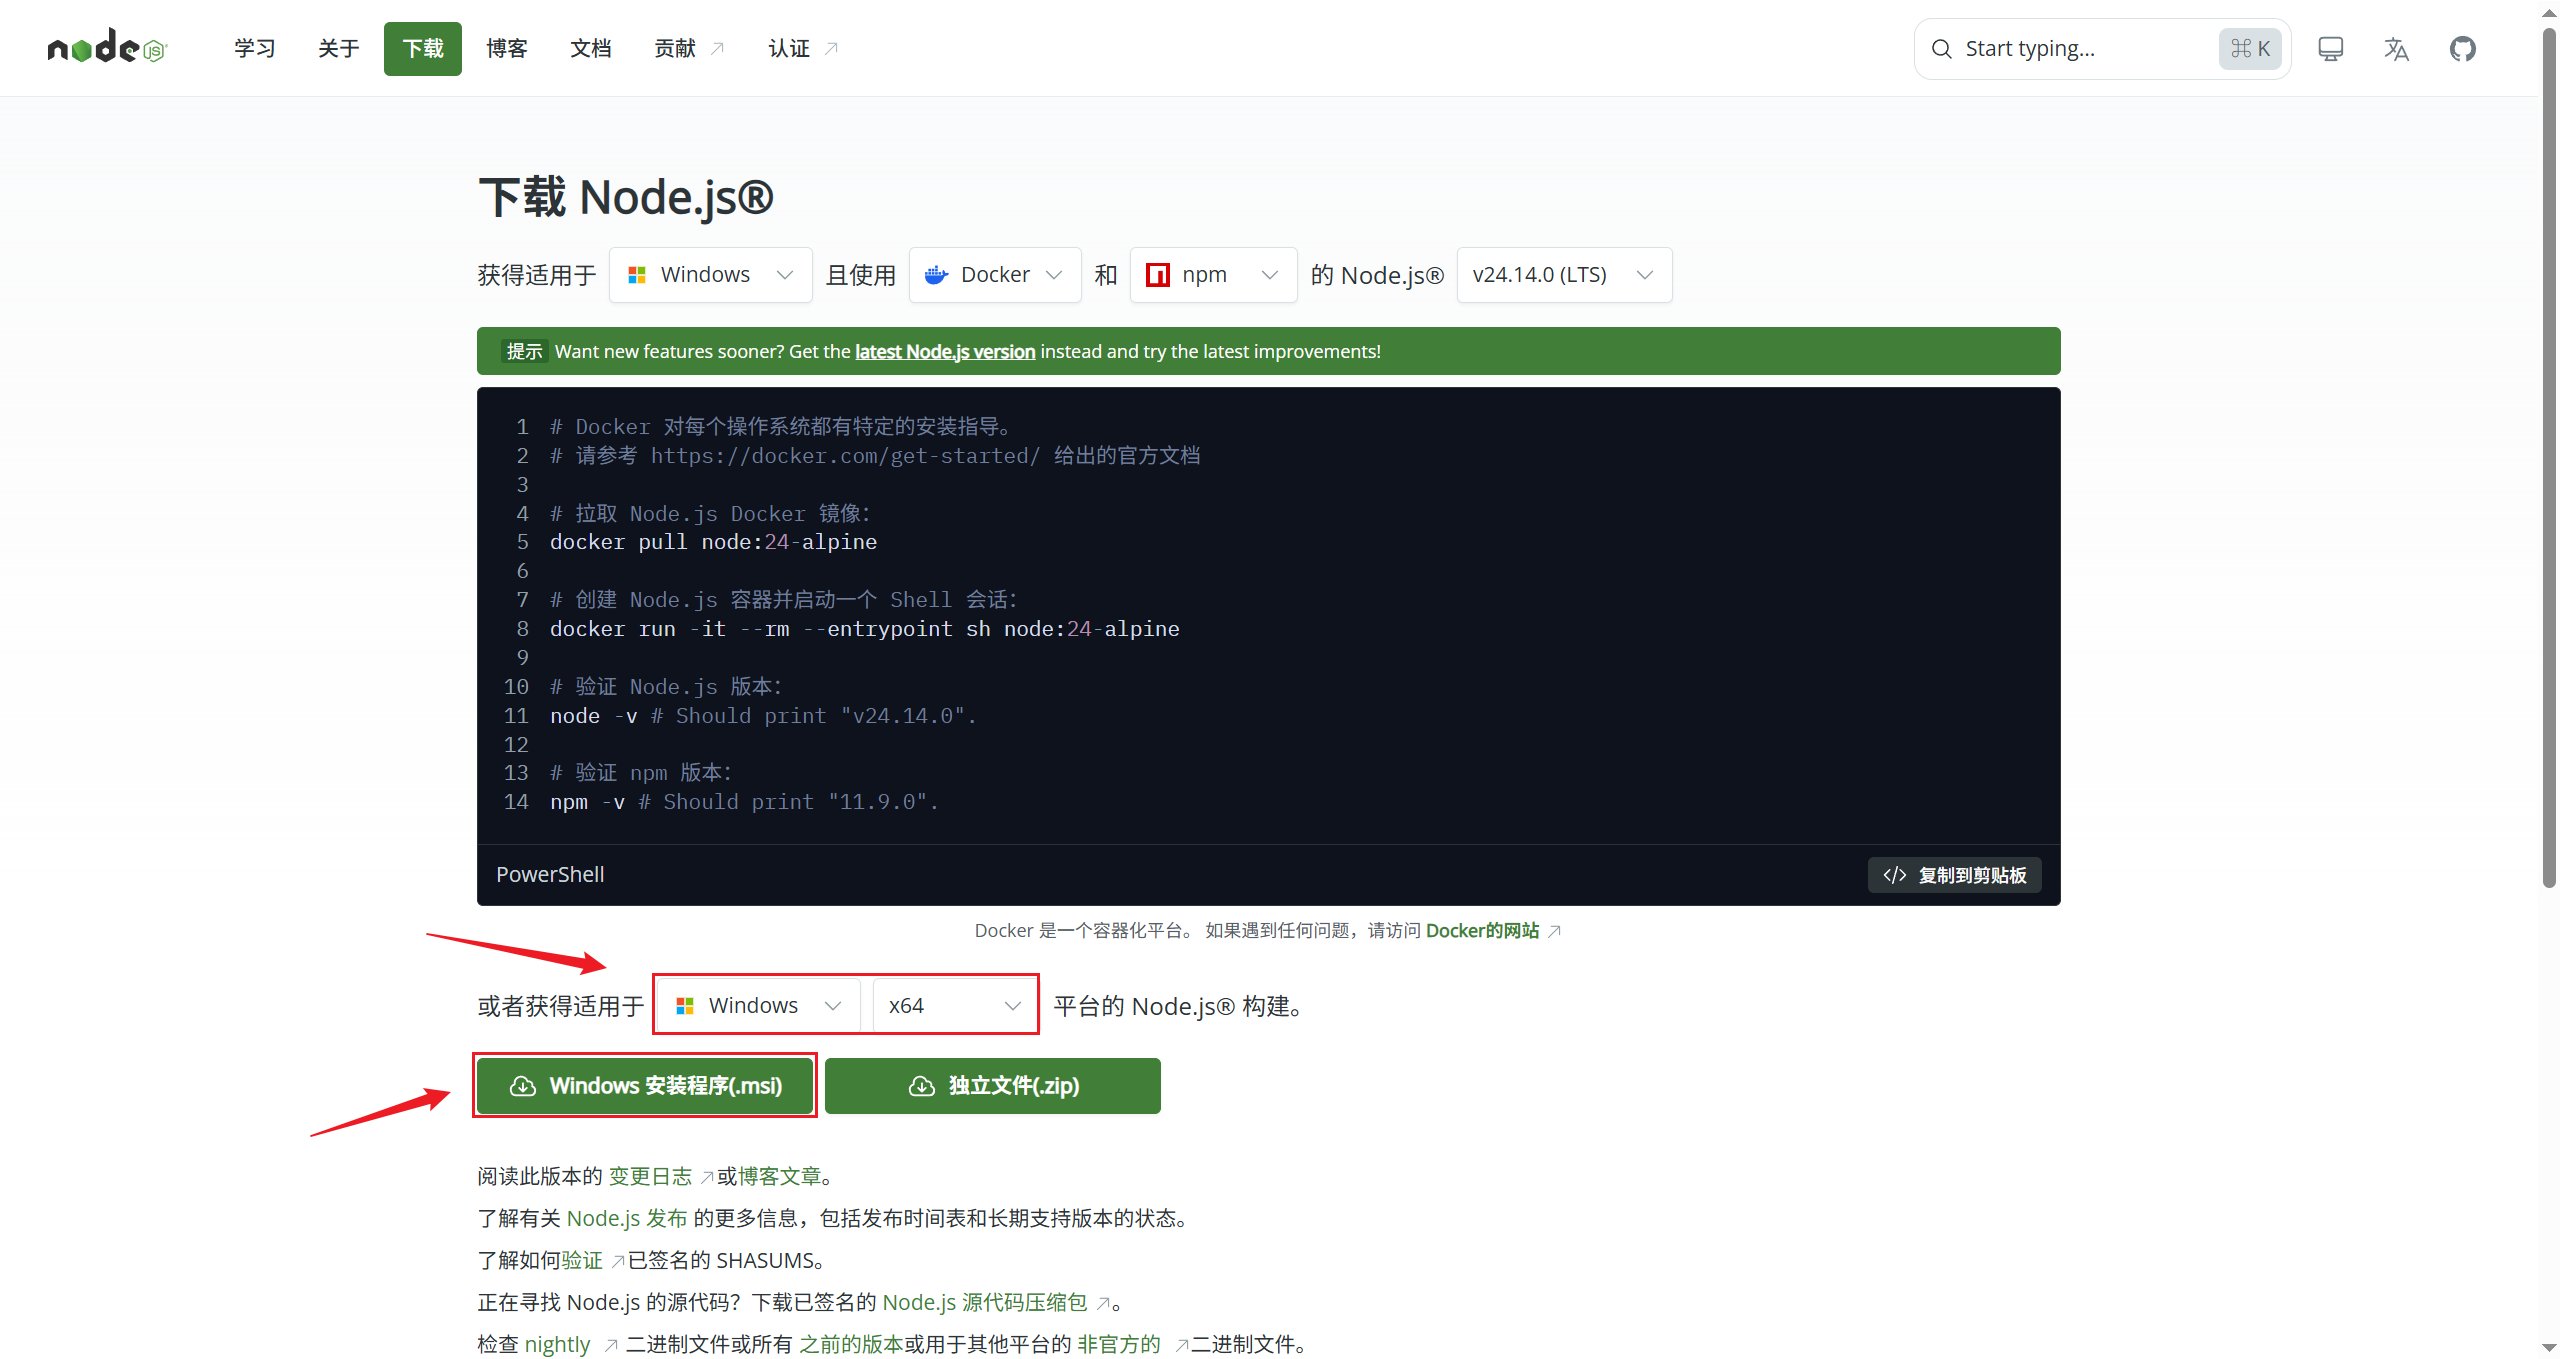This screenshot has height=1359, width=2560.
Task: Click the 'docker pull node:24-alpine' code line
Action: point(713,542)
